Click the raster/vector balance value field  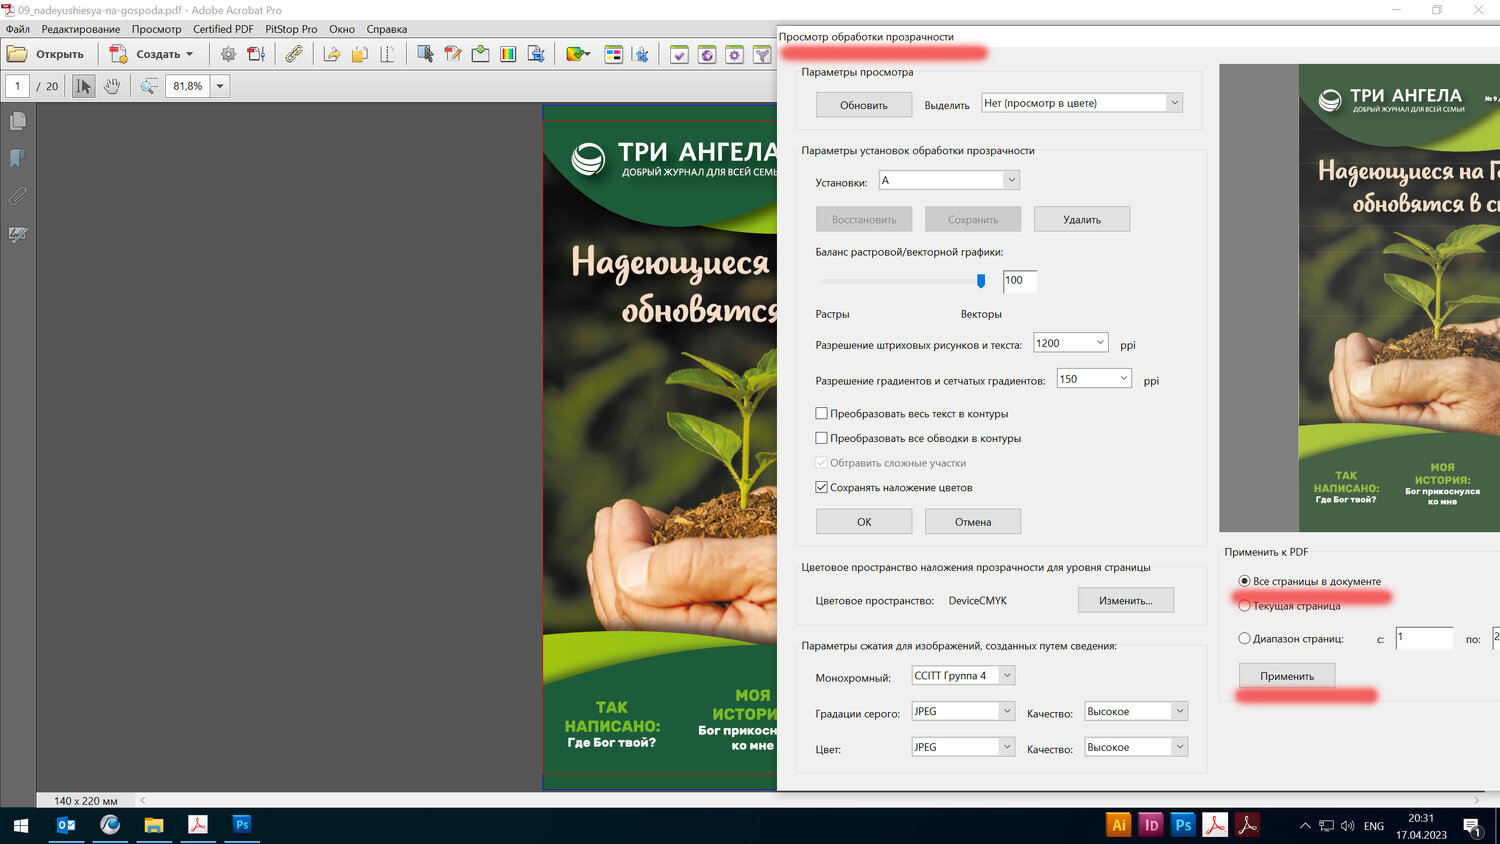coord(1020,281)
